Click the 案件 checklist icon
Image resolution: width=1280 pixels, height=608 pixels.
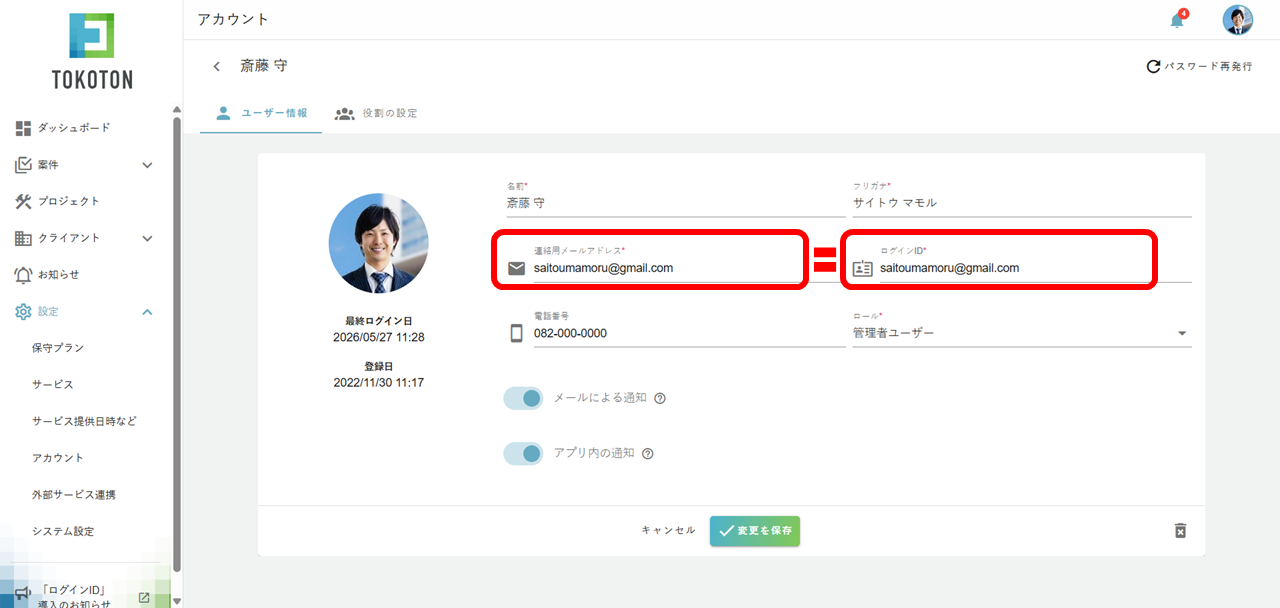pyautogui.click(x=24, y=164)
